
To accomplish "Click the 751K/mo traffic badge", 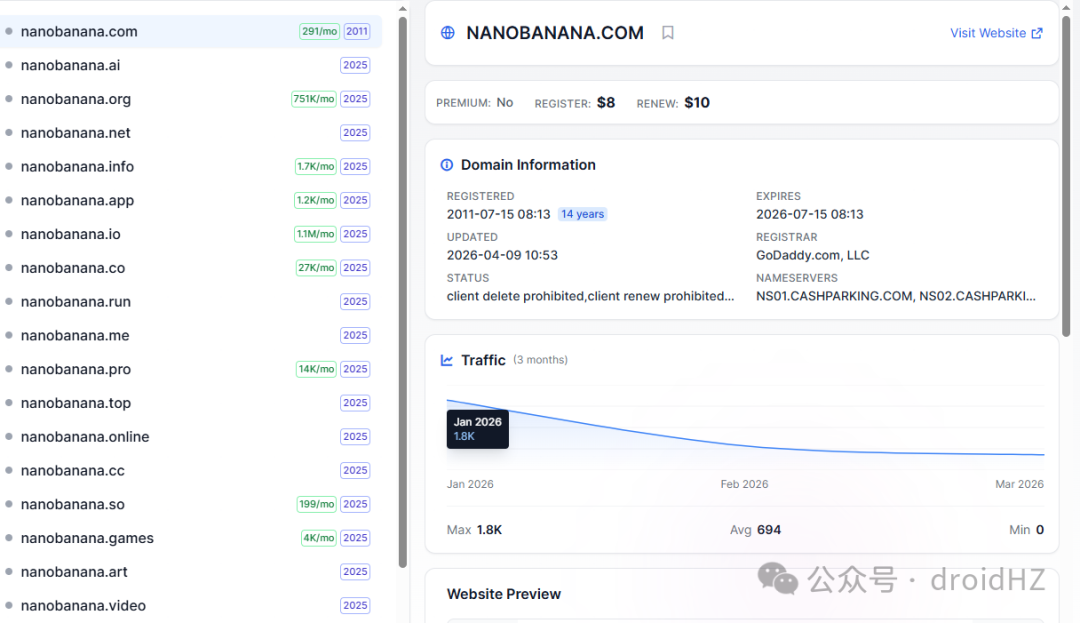I will 313,99.
